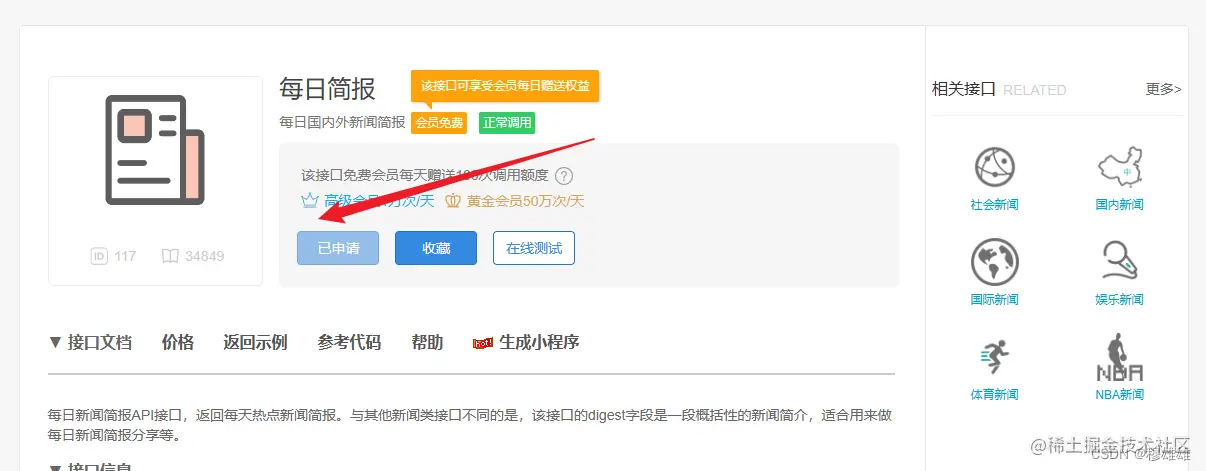This screenshot has width=1206, height=471.
Task: Open 在线测试 online test
Action: pos(534,248)
